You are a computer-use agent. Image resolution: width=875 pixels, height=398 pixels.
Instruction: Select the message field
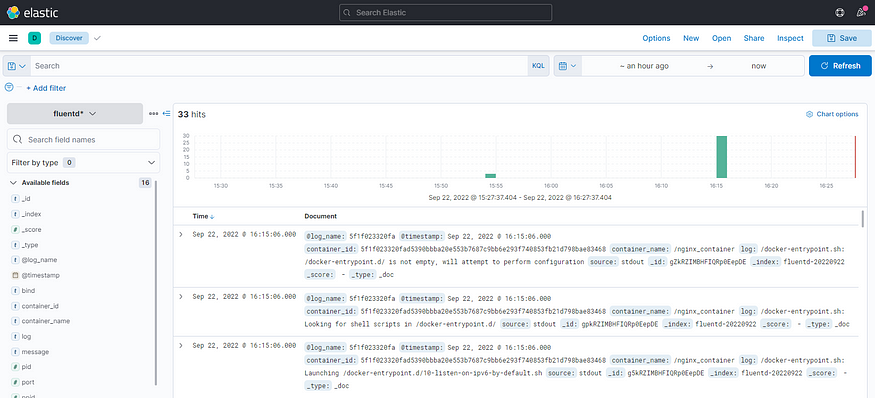tap(35, 352)
